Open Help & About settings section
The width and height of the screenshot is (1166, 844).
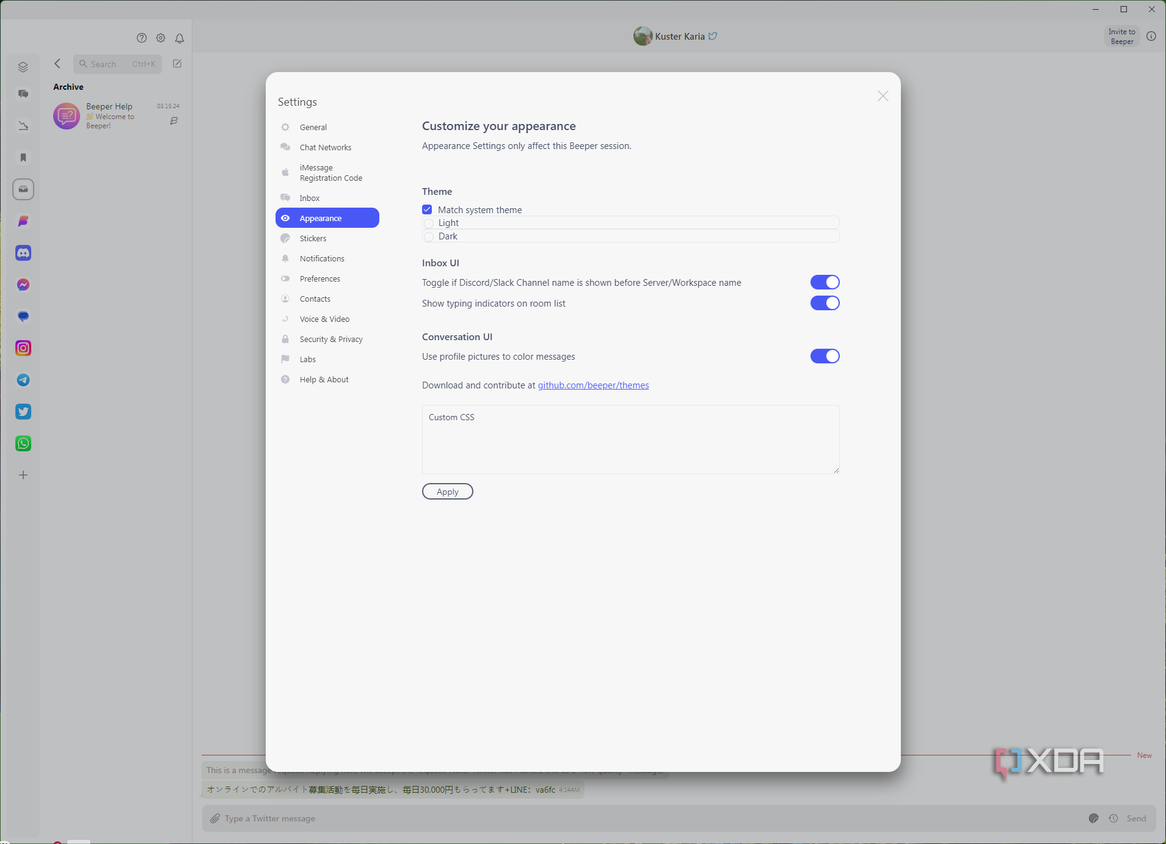point(327,379)
